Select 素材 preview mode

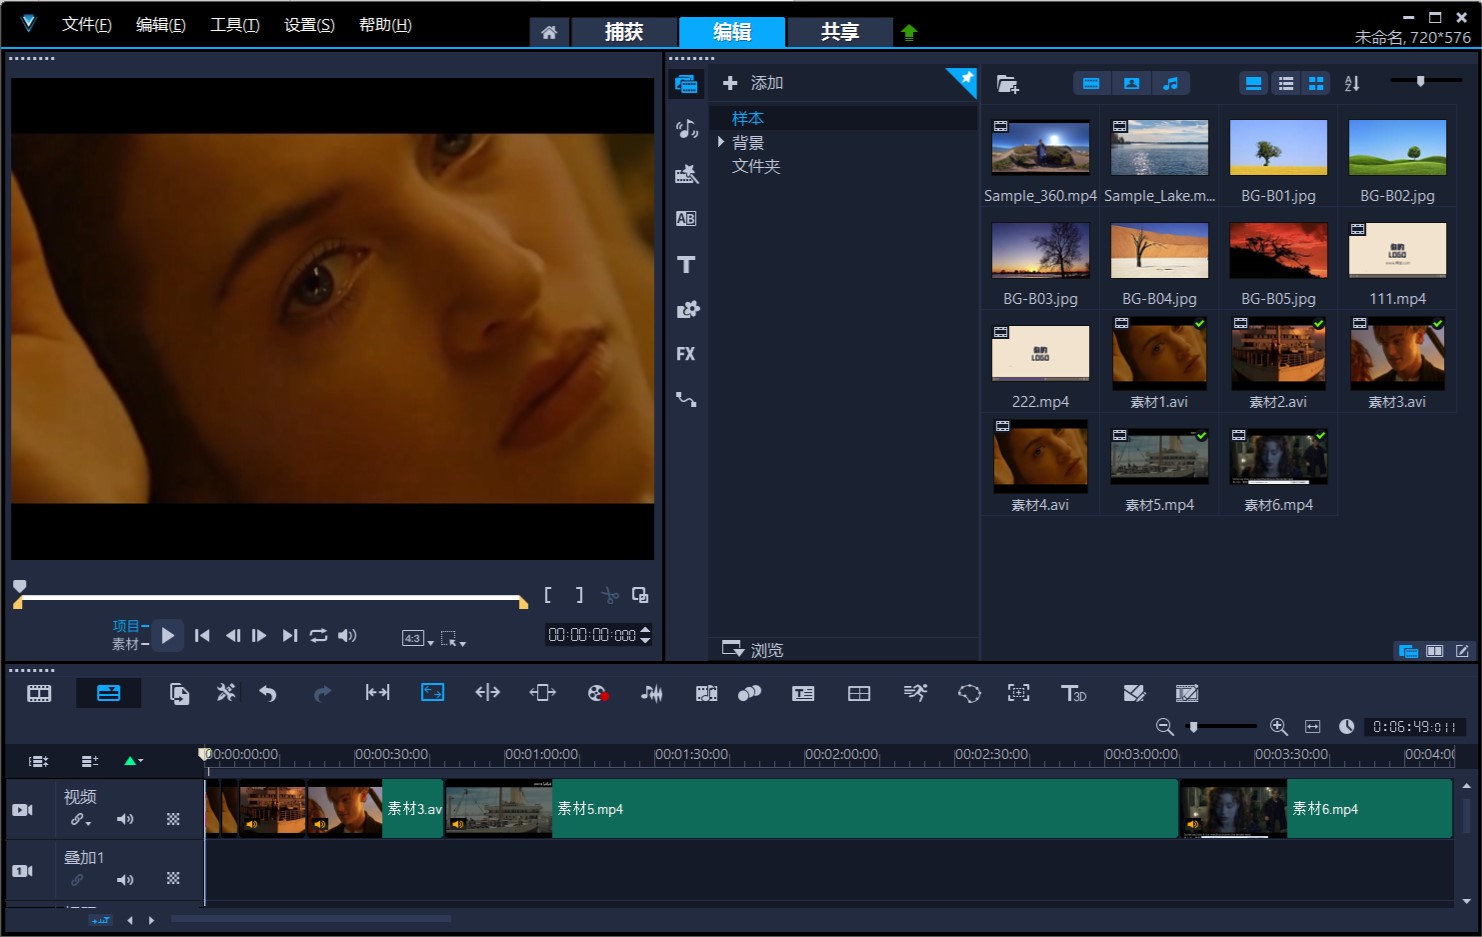(126, 644)
